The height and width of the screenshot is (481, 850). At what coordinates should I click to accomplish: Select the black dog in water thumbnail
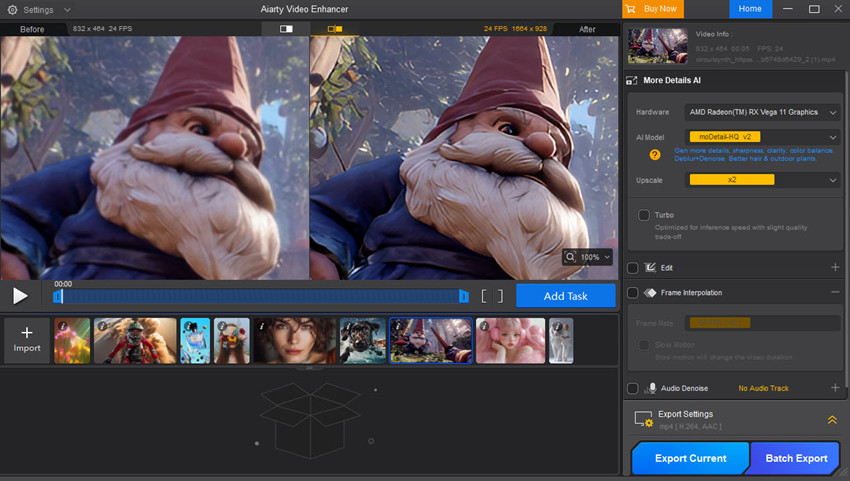pyautogui.click(x=363, y=341)
